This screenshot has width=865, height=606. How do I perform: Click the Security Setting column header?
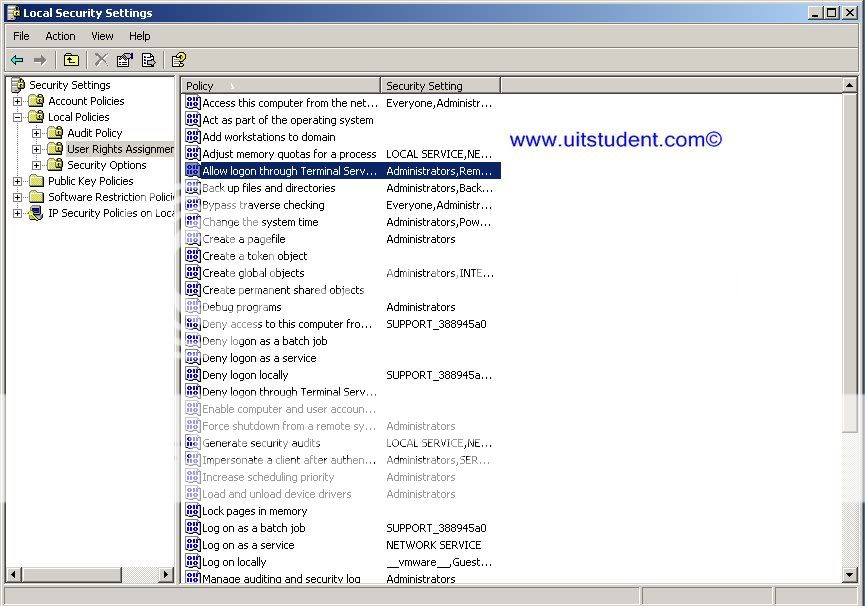(440, 86)
